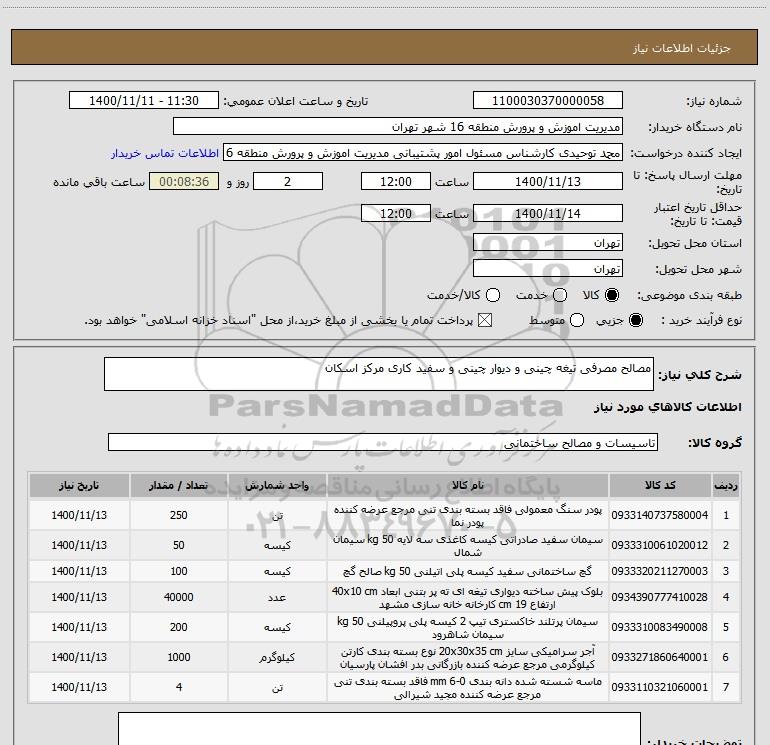The image size is (770, 745).
Task: Click unit عدد in row 4
Action: [x=277, y=598]
